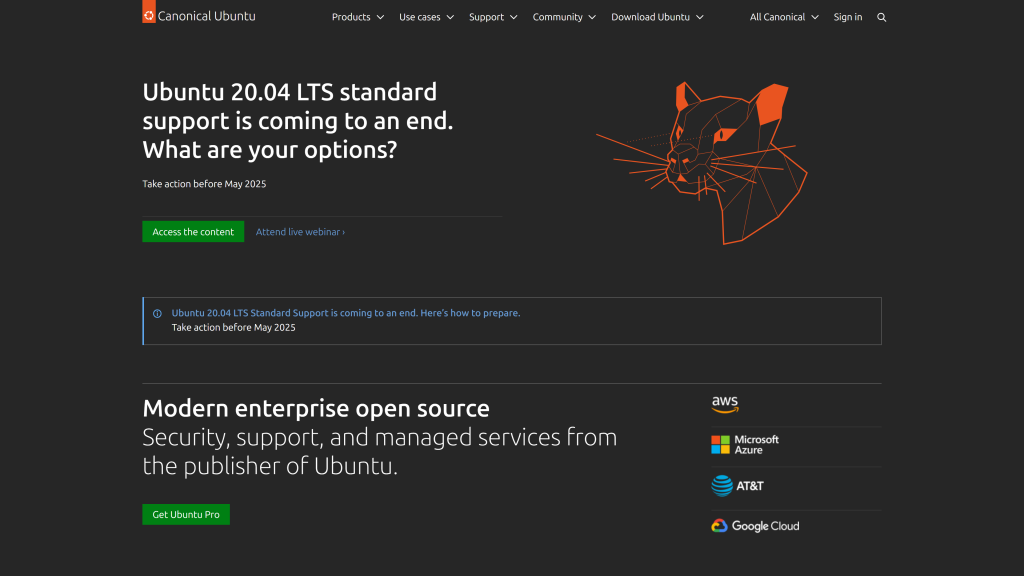
Task: Click the Access the content button
Action: tap(193, 232)
